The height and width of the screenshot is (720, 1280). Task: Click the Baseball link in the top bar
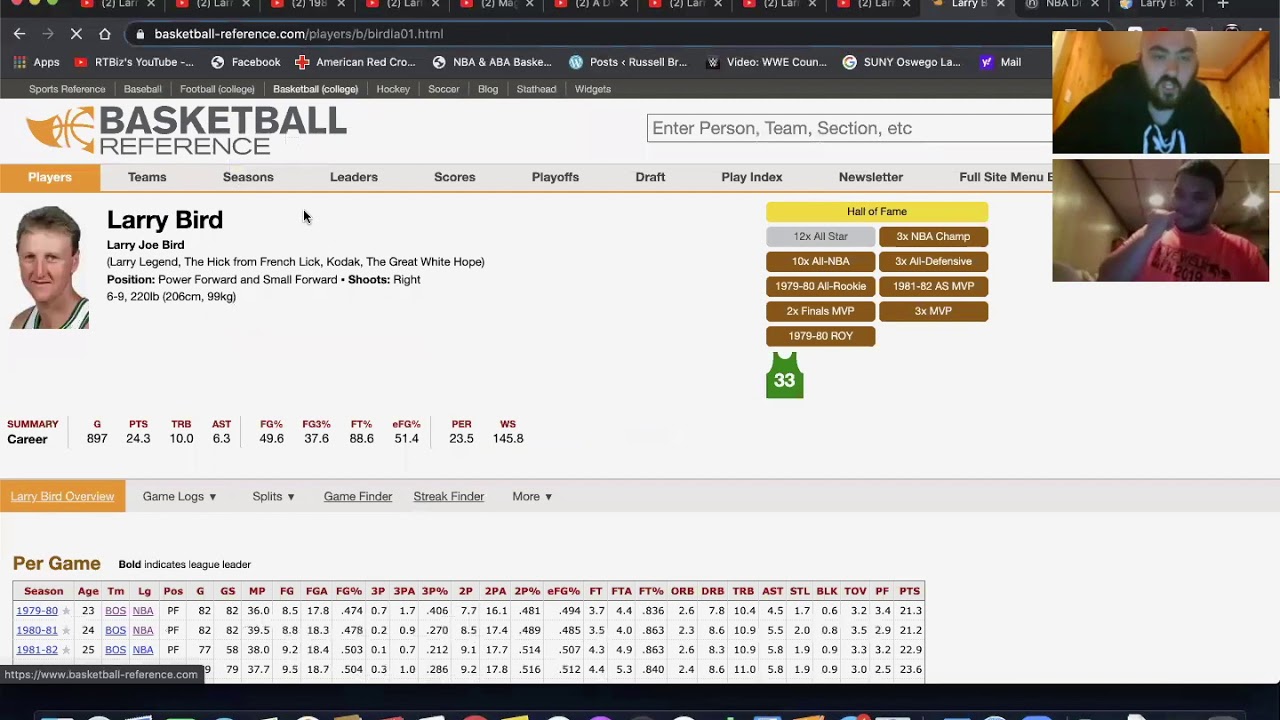click(x=142, y=89)
